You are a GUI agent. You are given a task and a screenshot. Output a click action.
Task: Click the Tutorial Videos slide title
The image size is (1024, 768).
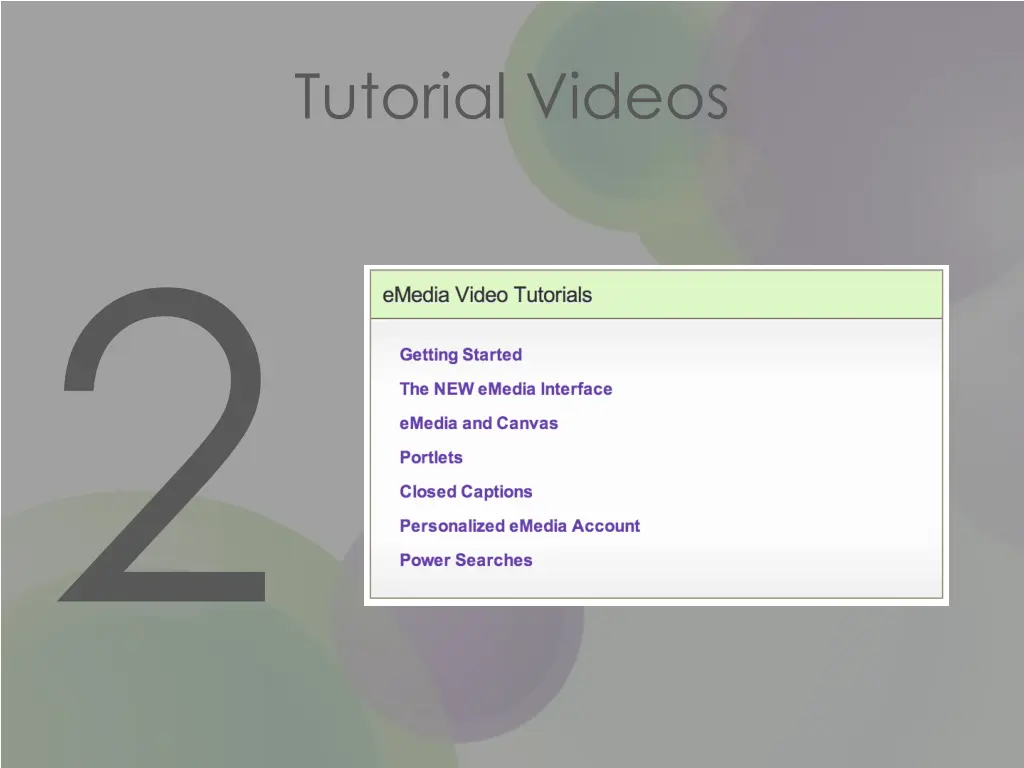[511, 97]
